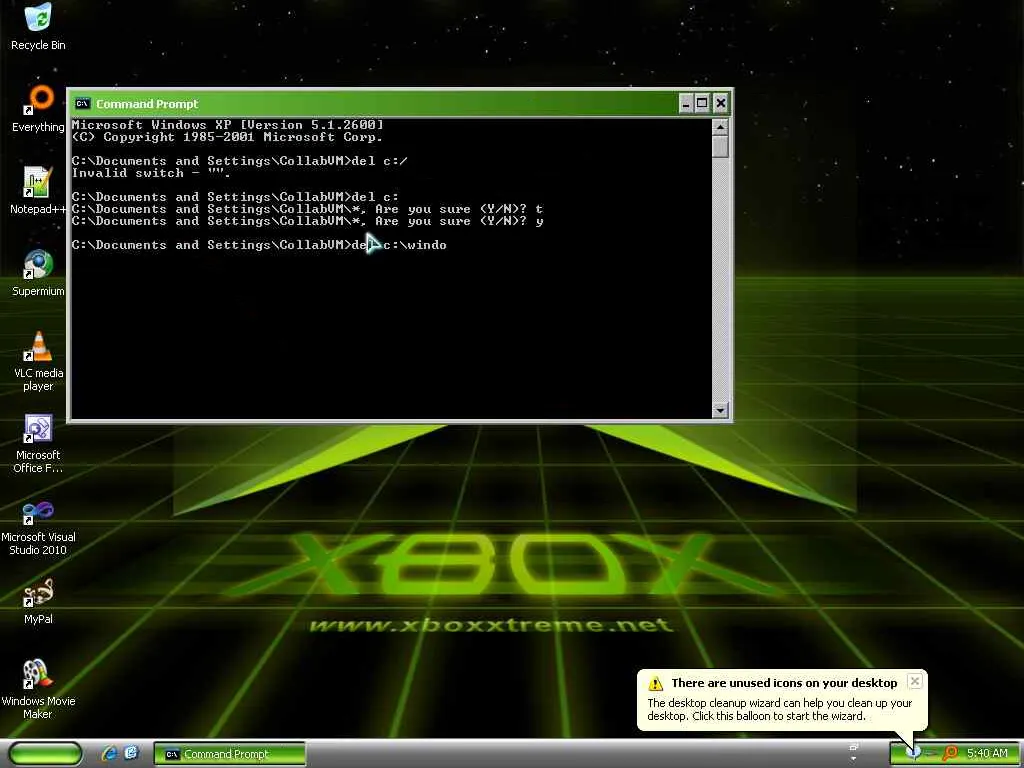The image size is (1024, 768).
Task: Minimize the Command Prompt window
Action: point(686,103)
